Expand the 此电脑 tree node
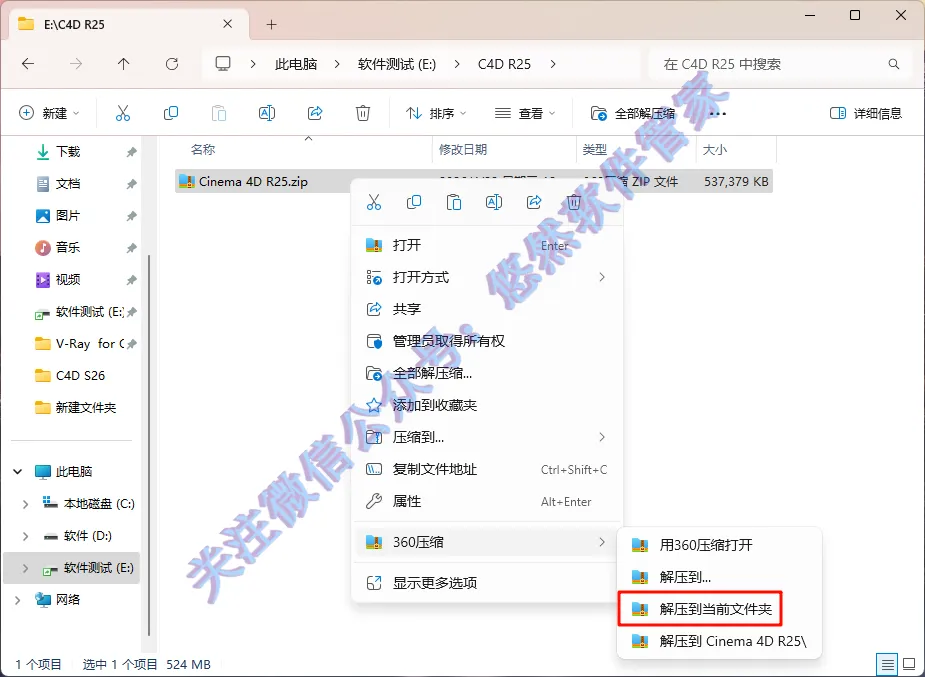The image size is (925, 677). 18,471
